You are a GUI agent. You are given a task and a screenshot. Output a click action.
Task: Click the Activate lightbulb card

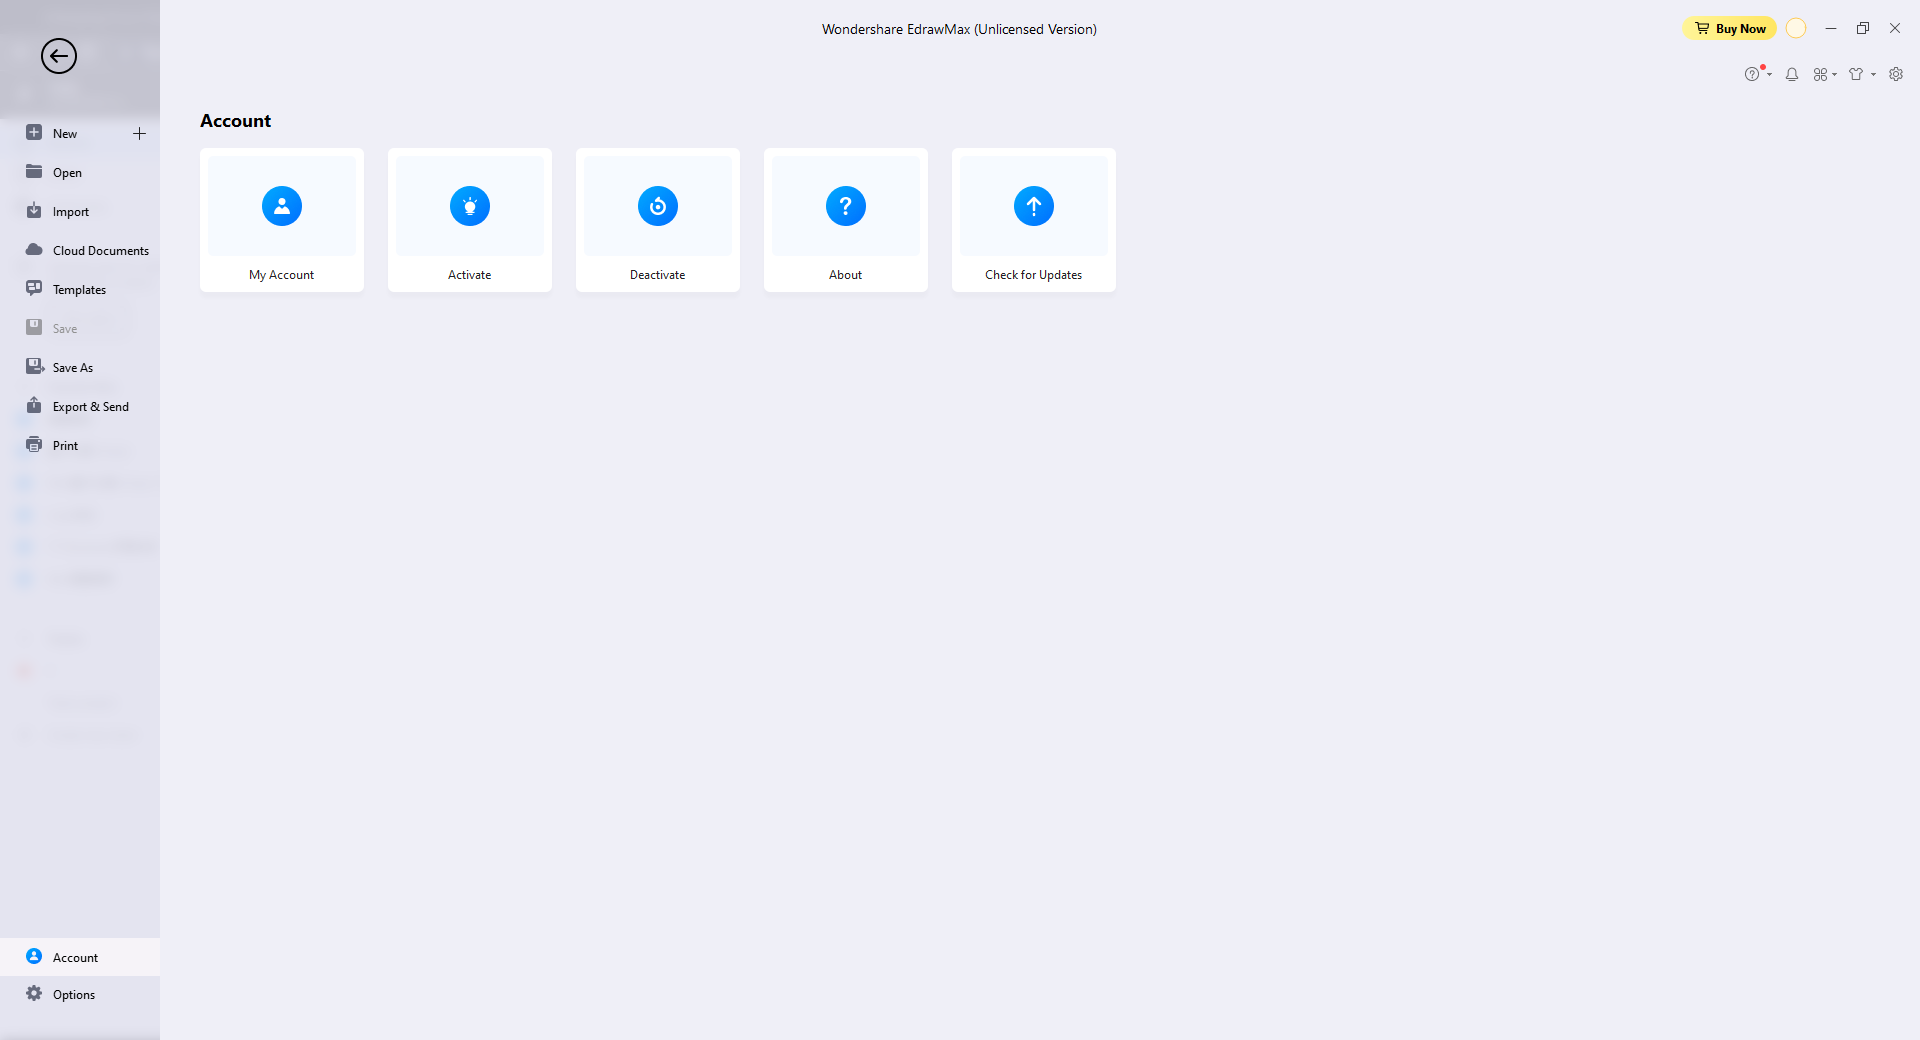470,220
